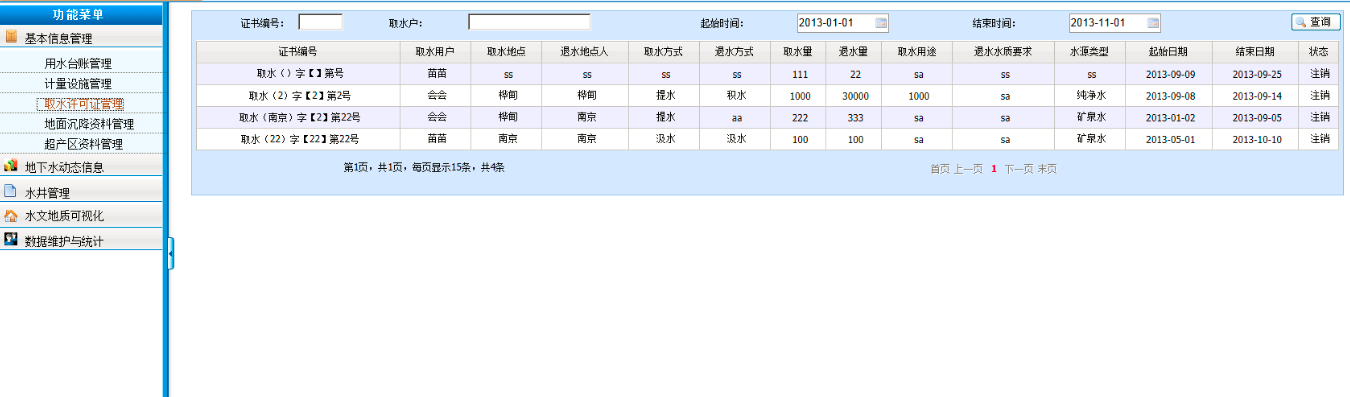The image size is (1350, 397).
Task: Click the 起始日期 column header
Action: pyautogui.click(x=1169, y=51)
